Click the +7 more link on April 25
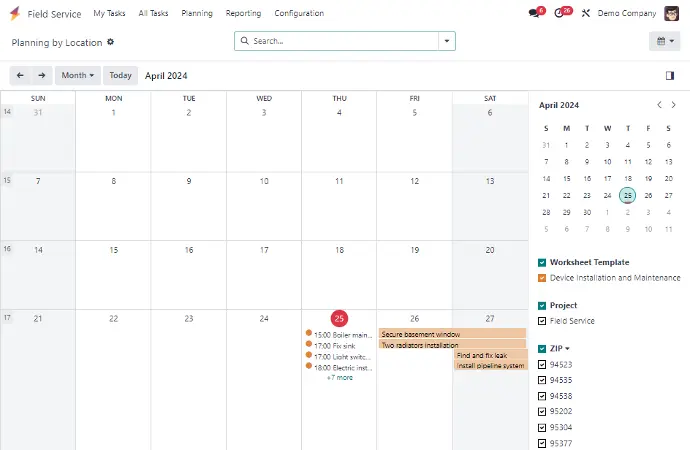This screenshot has height=450, width=690. [339, 378]
